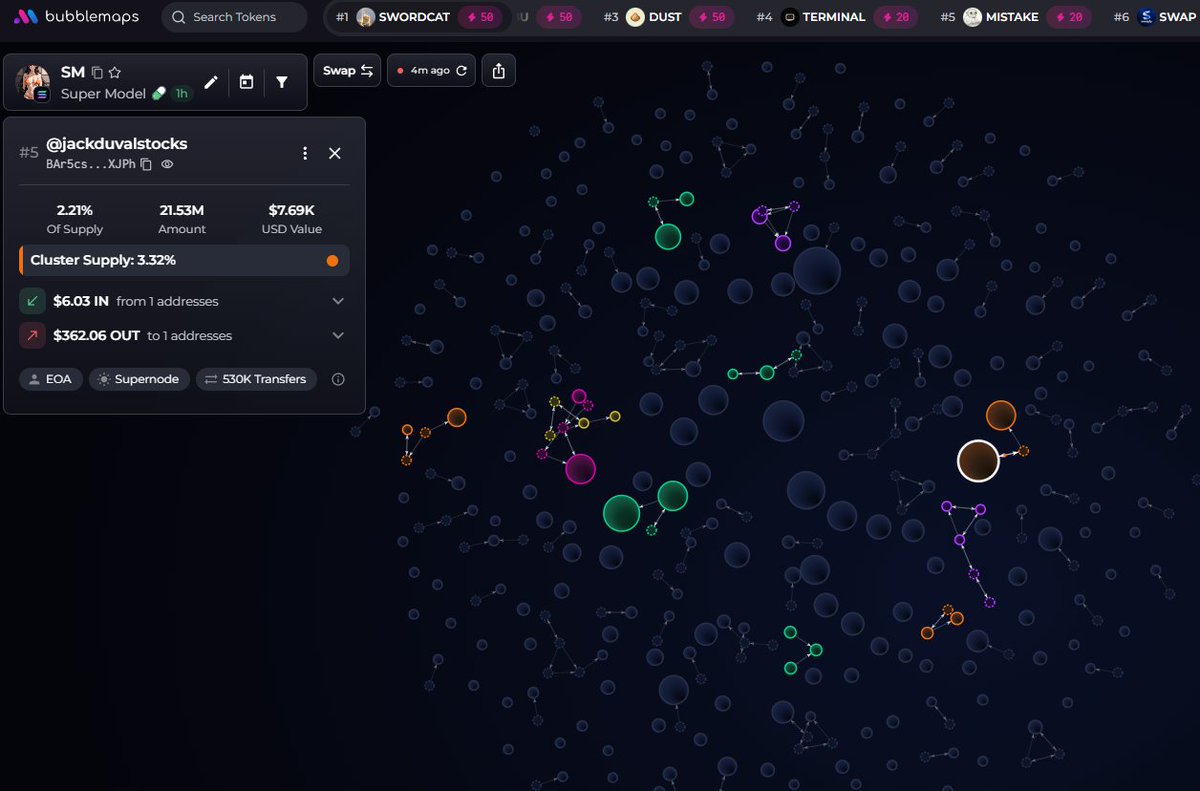Click the info icon beside 530K Transfers
Screen dimensions: 1200x791
pyautogui.click(x=338, y=379)
